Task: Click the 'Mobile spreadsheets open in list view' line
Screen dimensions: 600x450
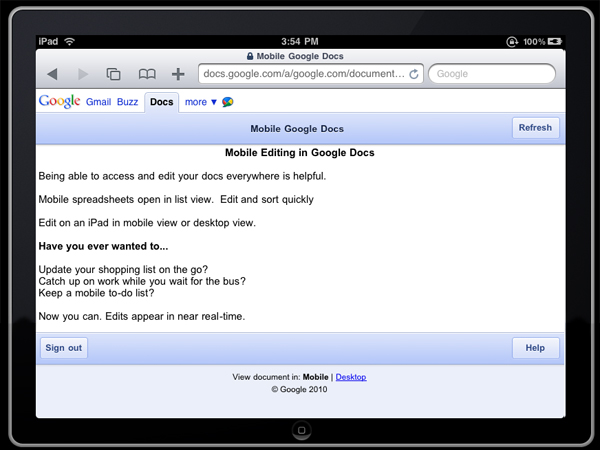Action: pyautogui.click(x=176, y=199)
